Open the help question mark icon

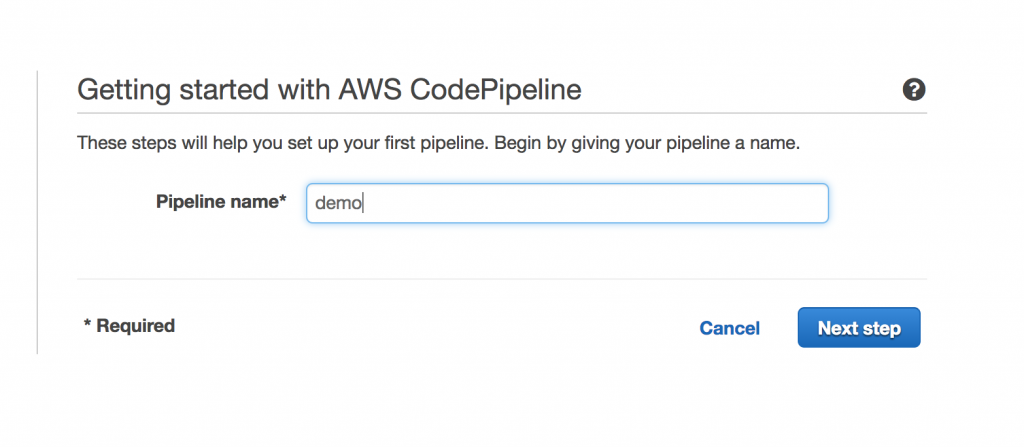913,90
